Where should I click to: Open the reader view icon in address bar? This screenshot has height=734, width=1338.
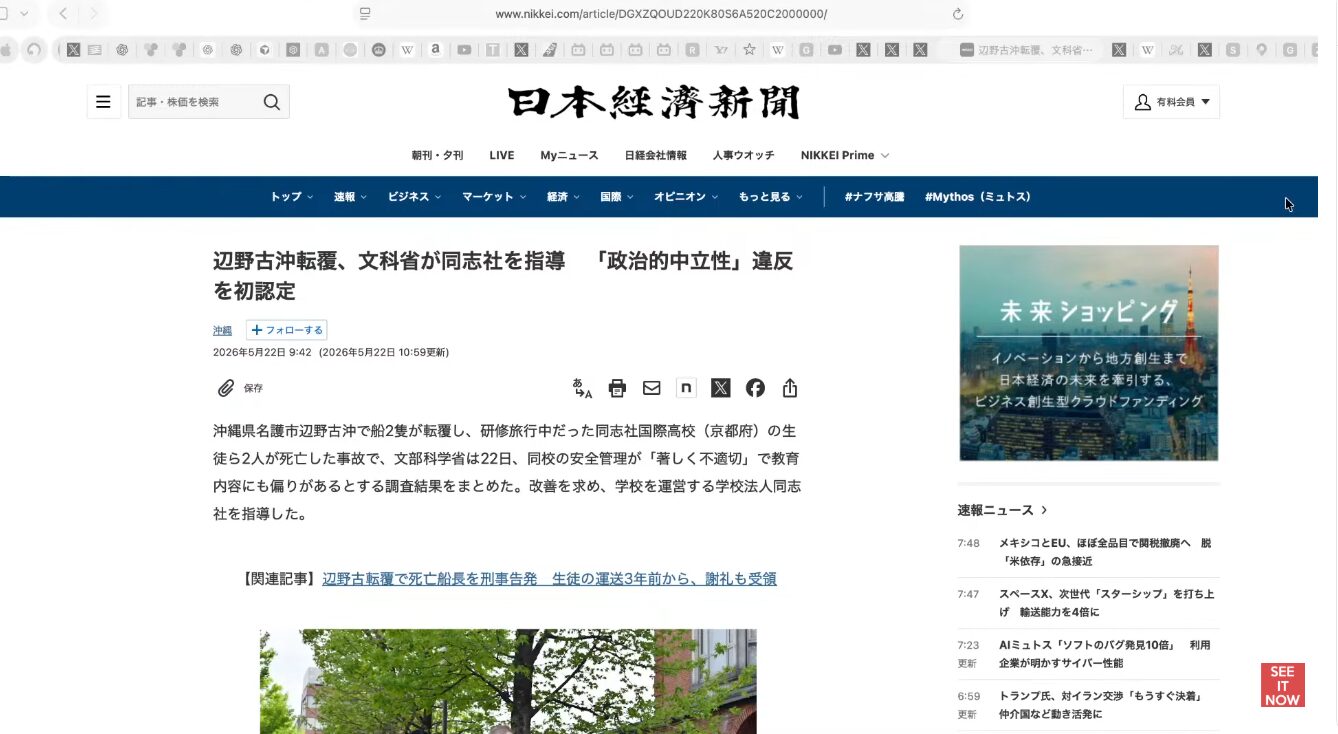click(365, 14)
